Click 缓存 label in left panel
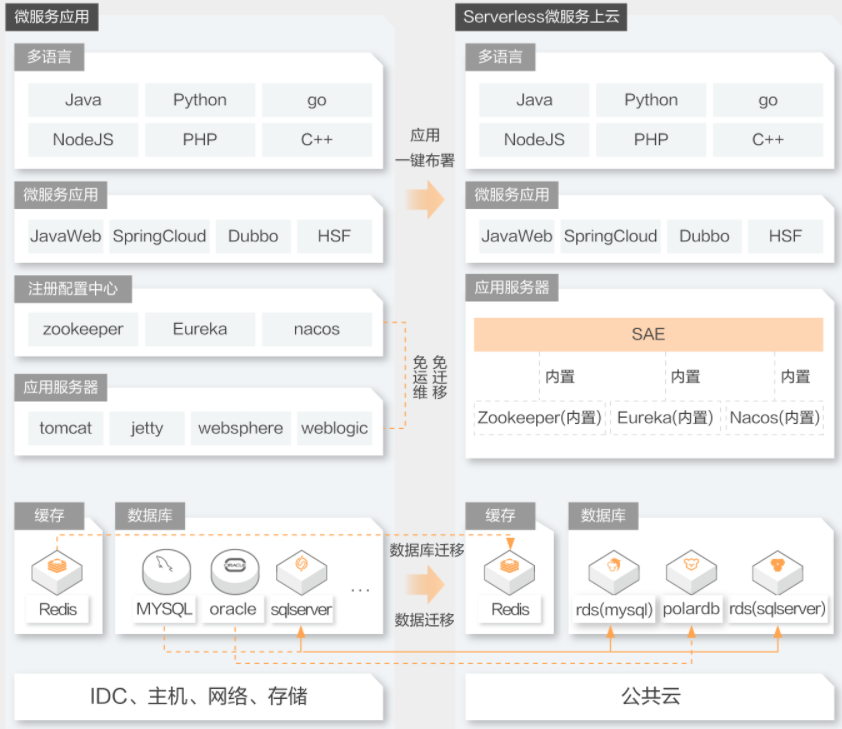 pos(49,516)
